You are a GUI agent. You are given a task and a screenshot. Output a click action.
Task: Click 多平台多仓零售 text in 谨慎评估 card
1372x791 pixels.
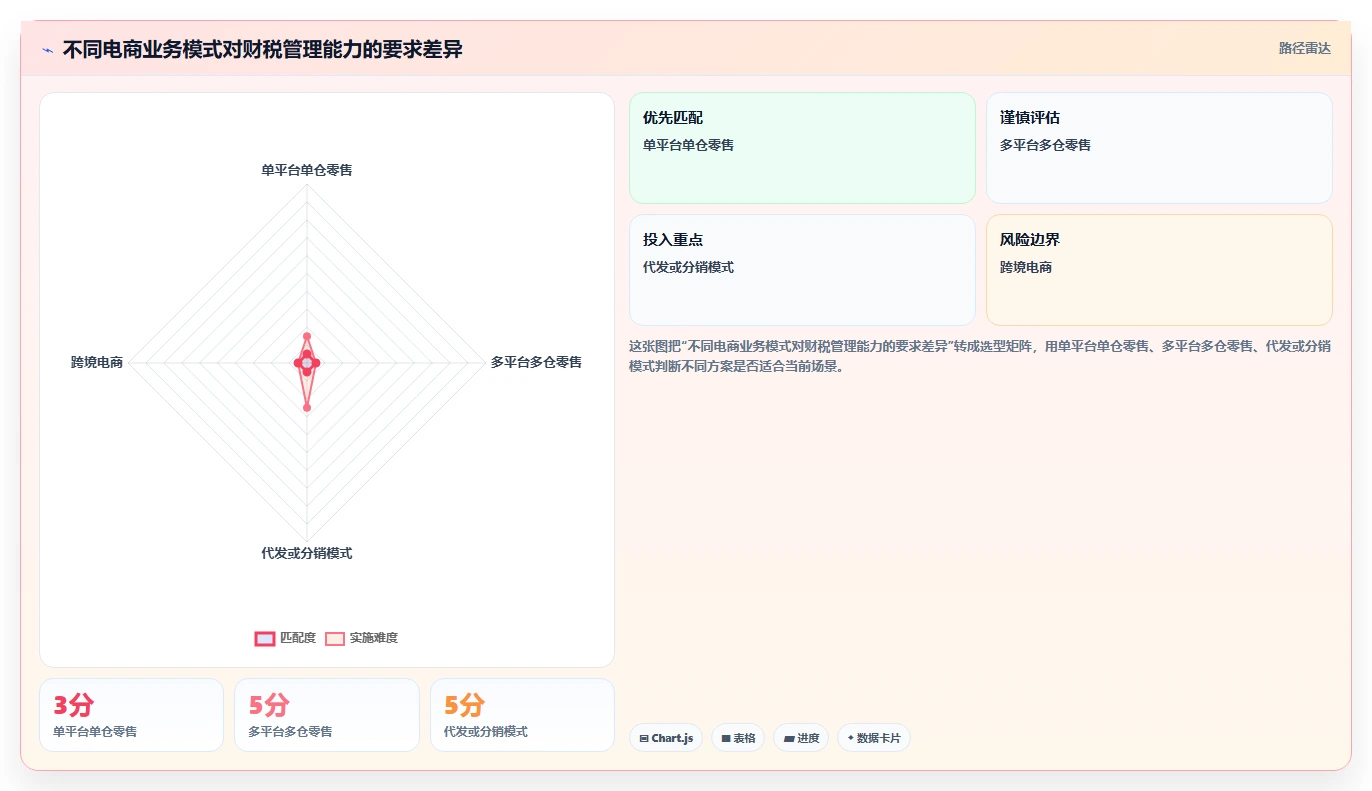[x=1045, y=145]
